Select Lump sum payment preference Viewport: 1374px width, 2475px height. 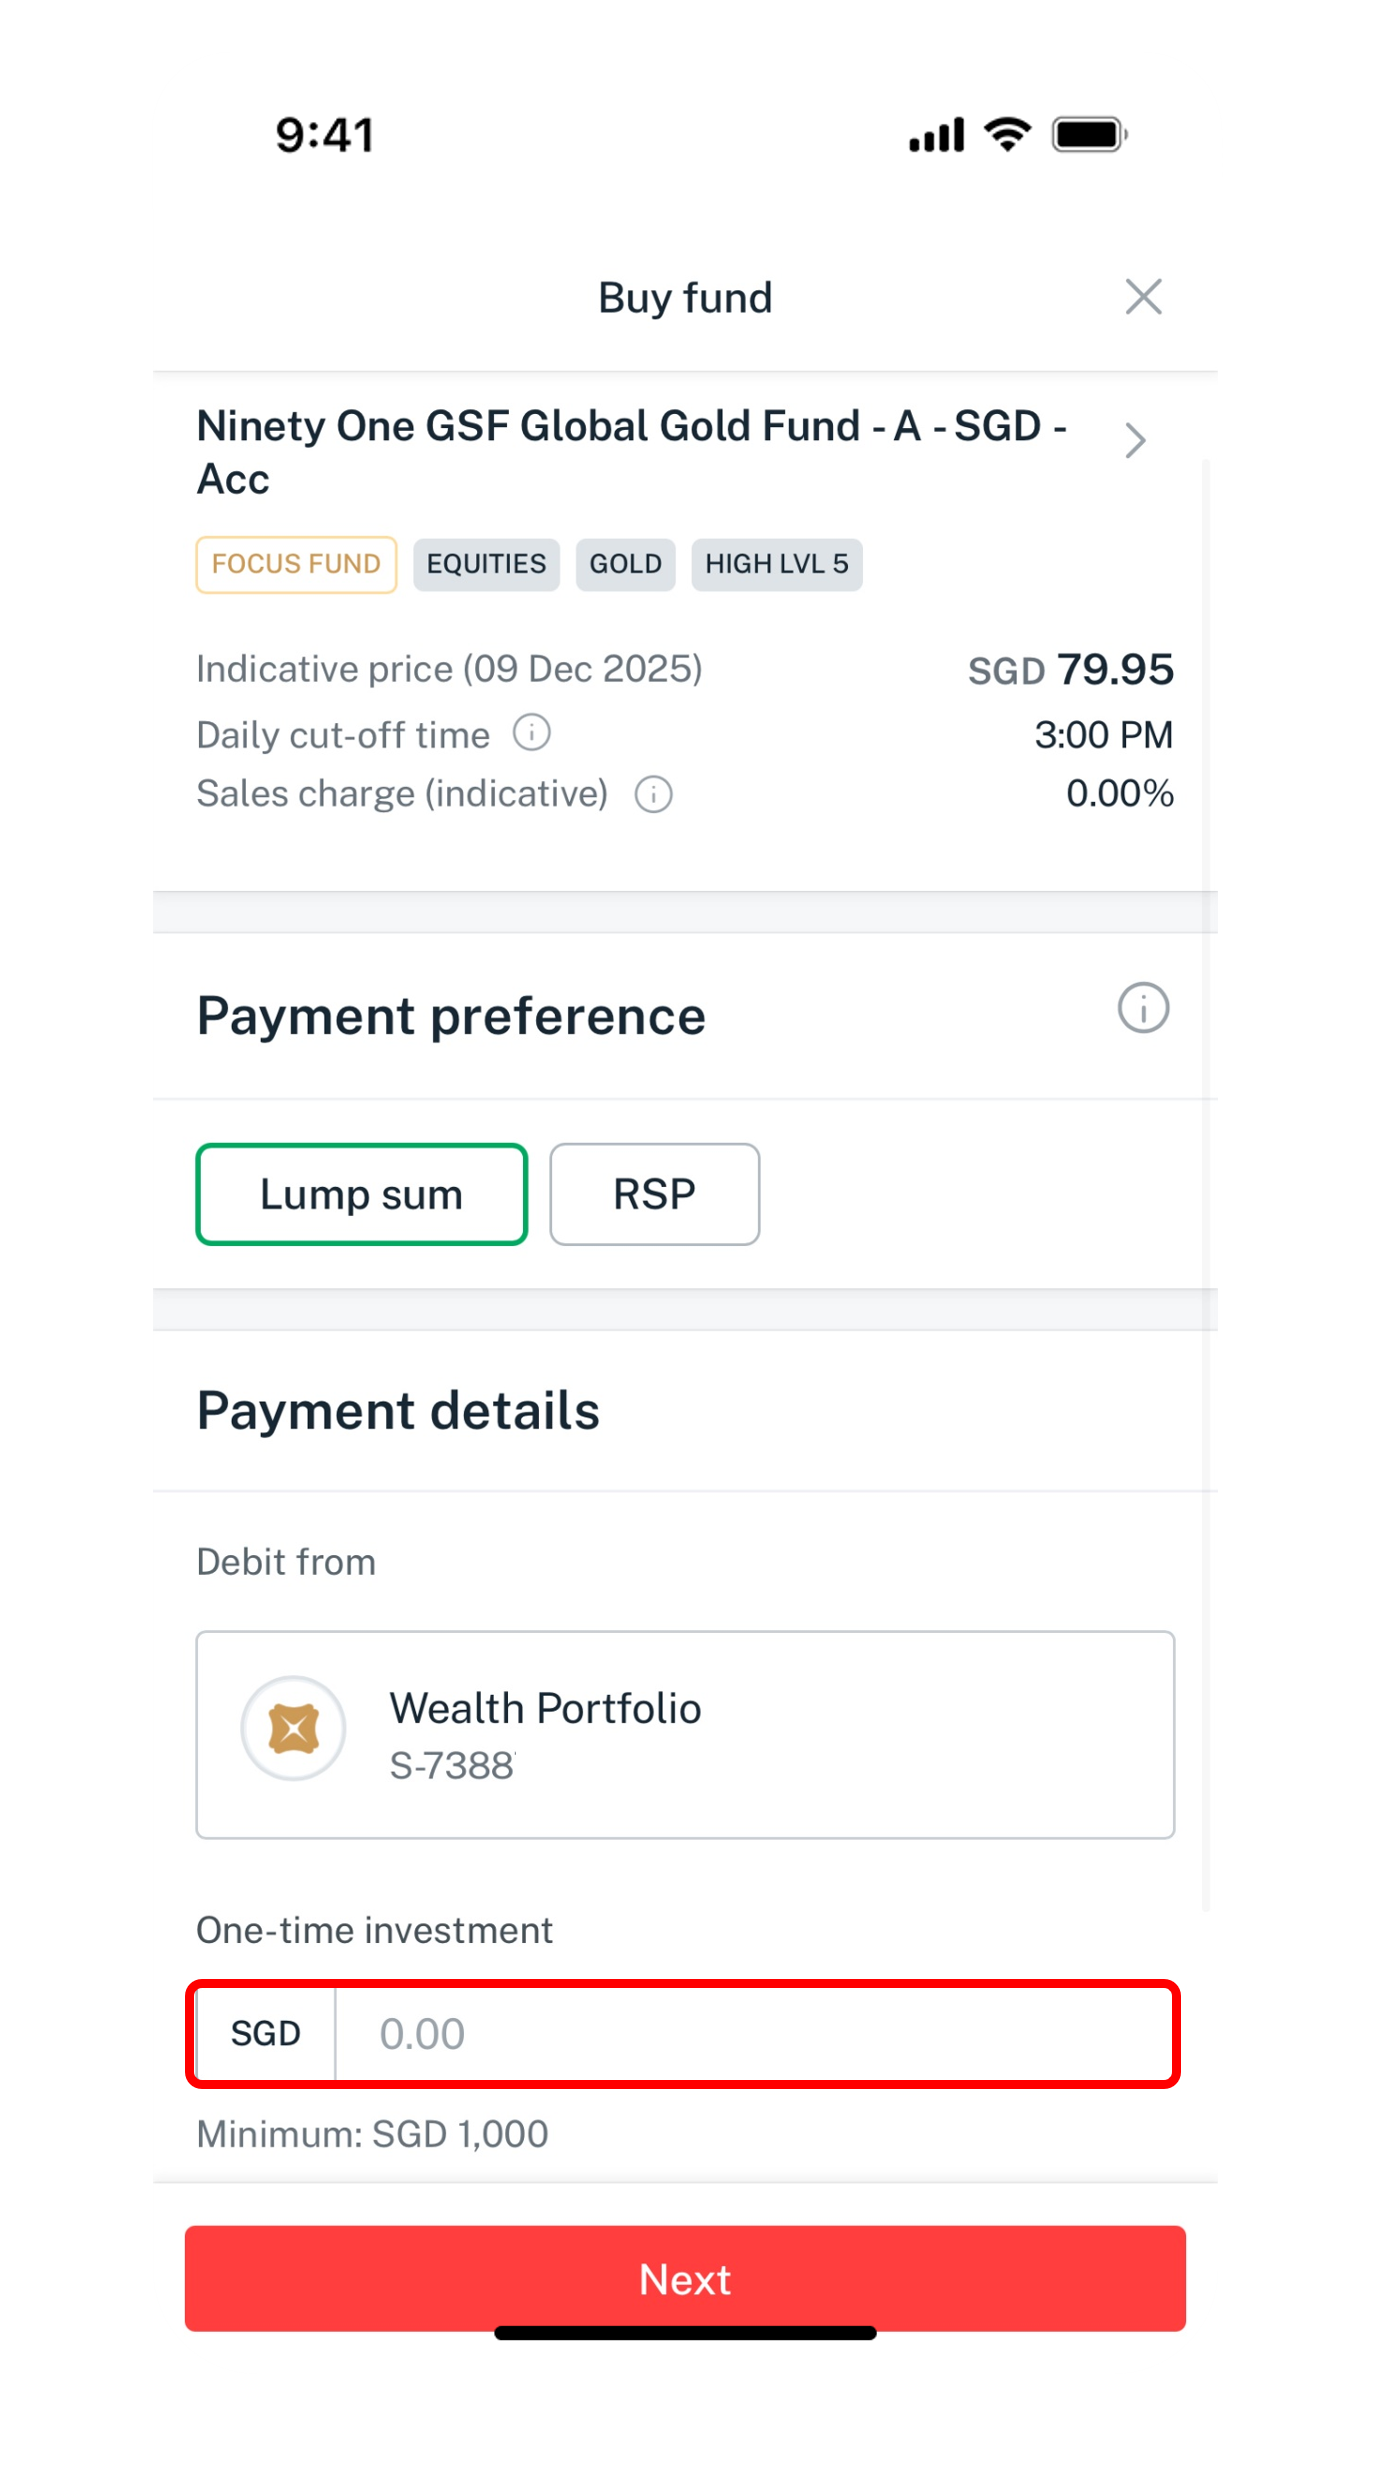[362, 1194]
